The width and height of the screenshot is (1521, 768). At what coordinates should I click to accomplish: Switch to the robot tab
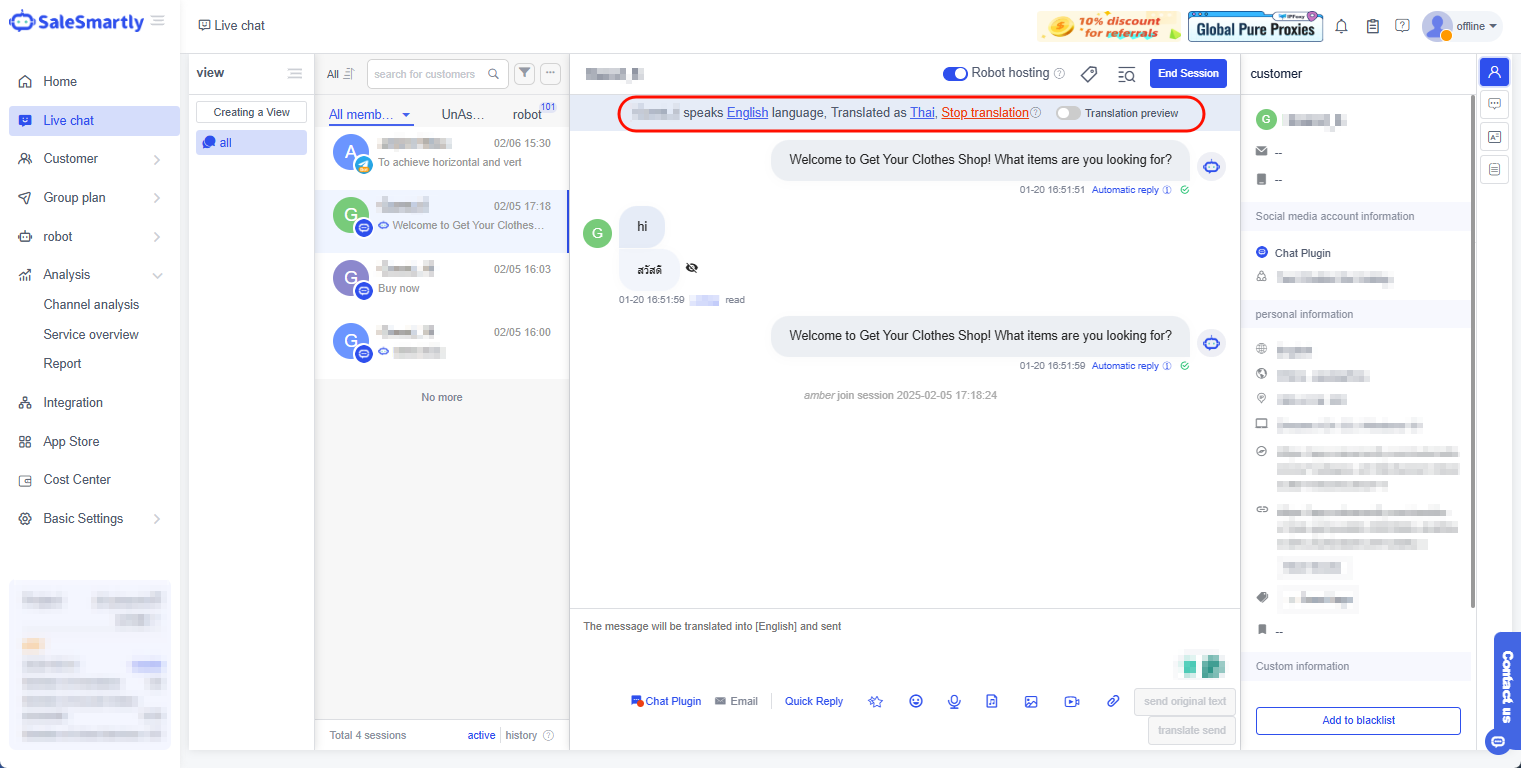tap(527, 115)
